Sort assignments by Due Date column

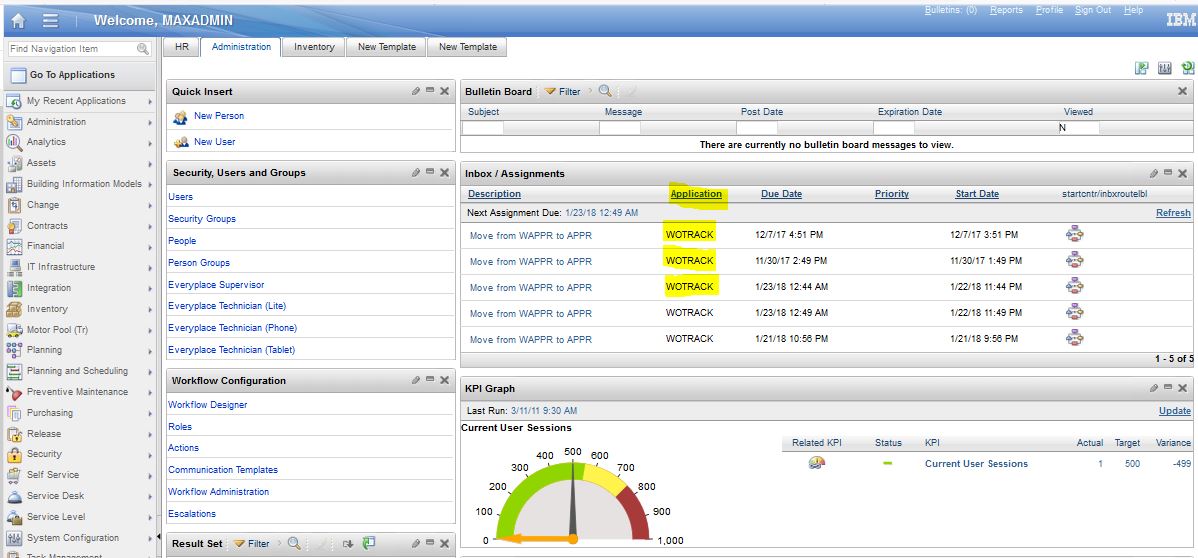click(781, 194)
